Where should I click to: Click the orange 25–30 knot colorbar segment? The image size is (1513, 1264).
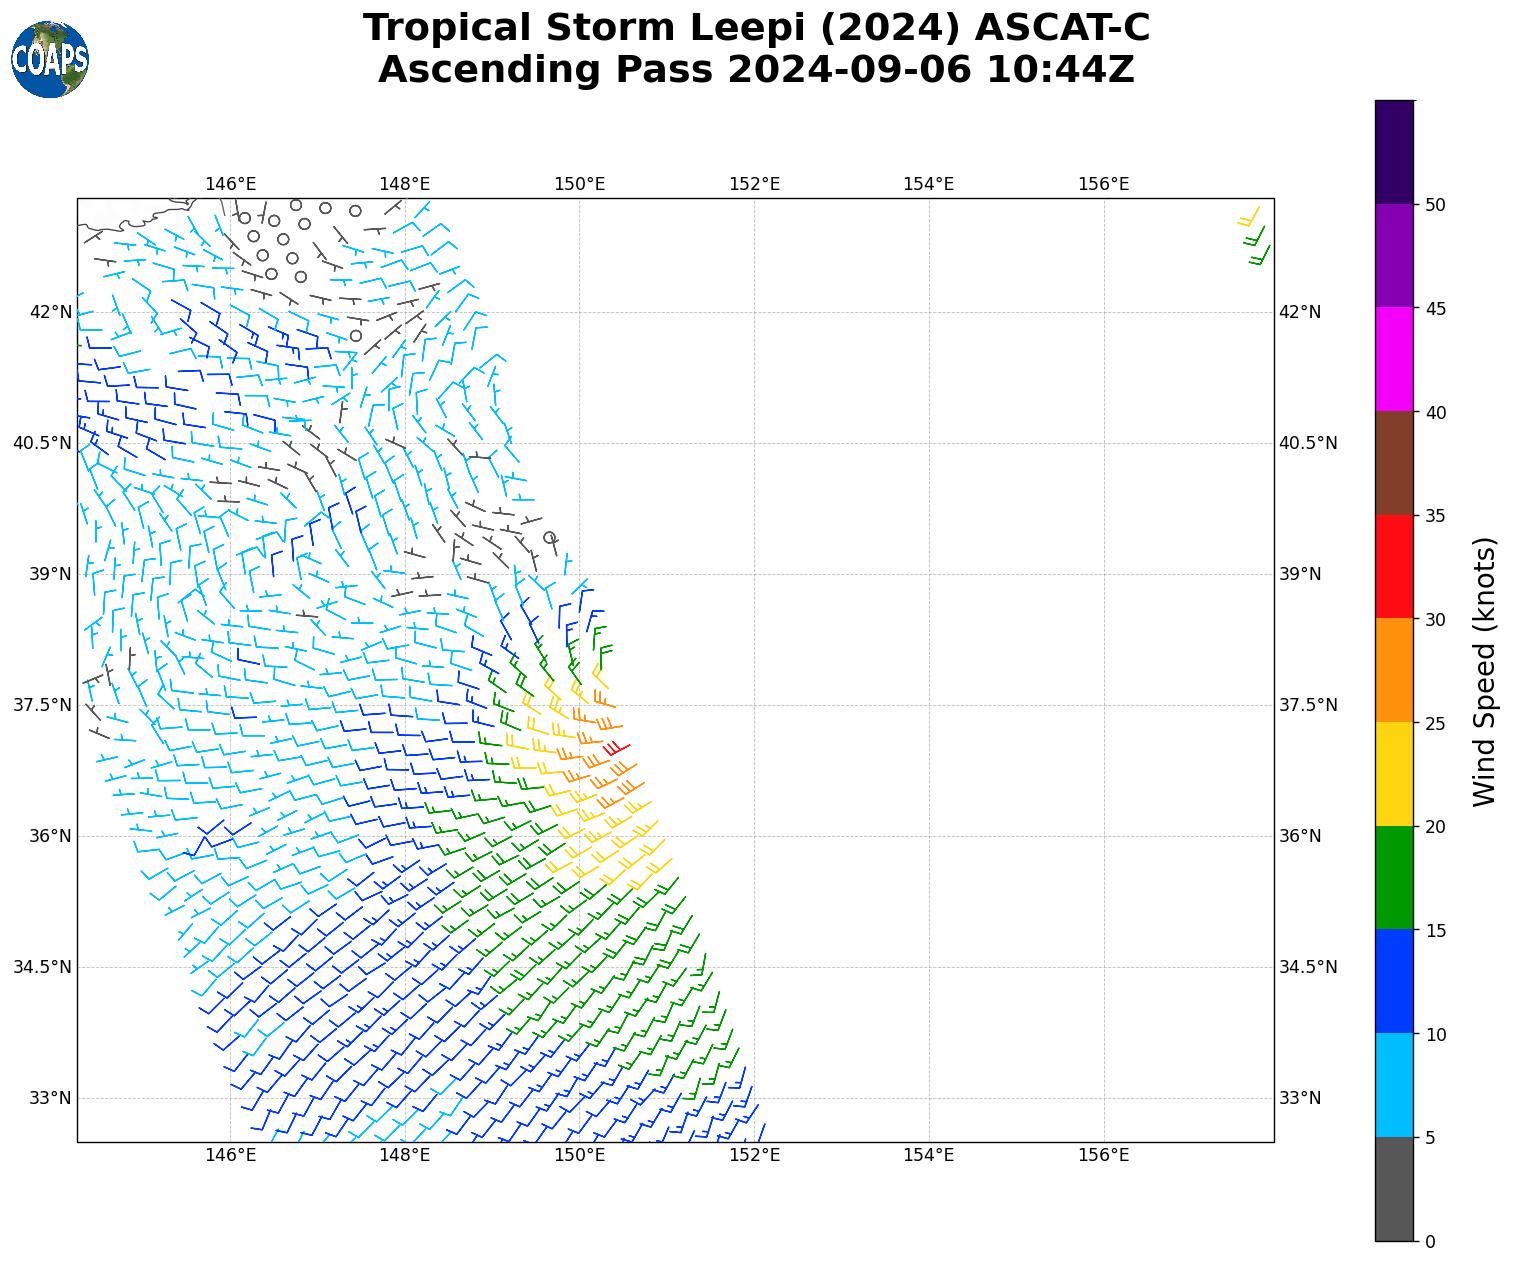pyautogui.click(x=1394, y=670)
